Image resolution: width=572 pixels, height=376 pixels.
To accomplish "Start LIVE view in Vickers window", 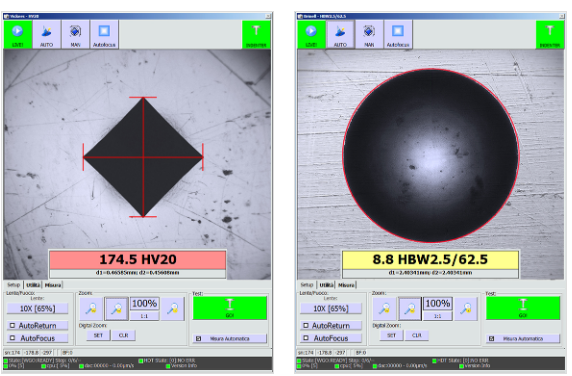I will click(18, 35).
